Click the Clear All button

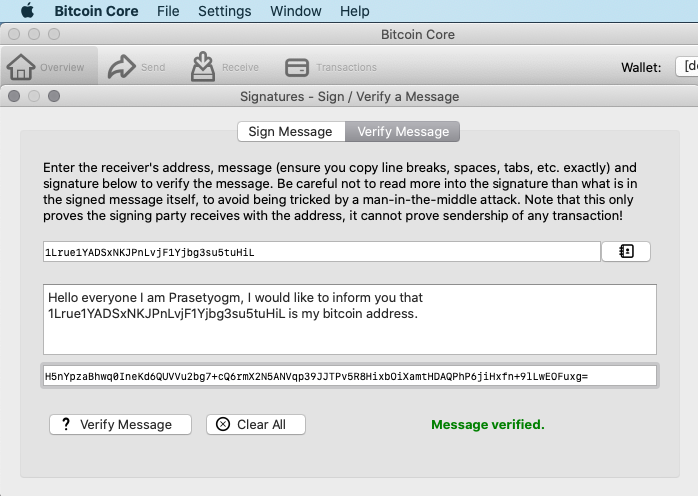coord(256,424)
